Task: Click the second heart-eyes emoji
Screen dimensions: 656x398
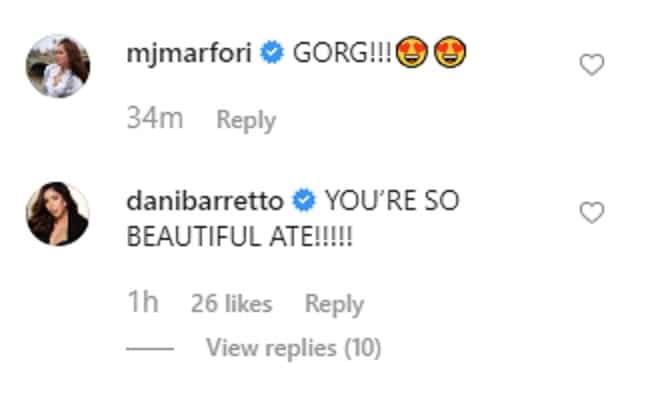Action: 450,52
